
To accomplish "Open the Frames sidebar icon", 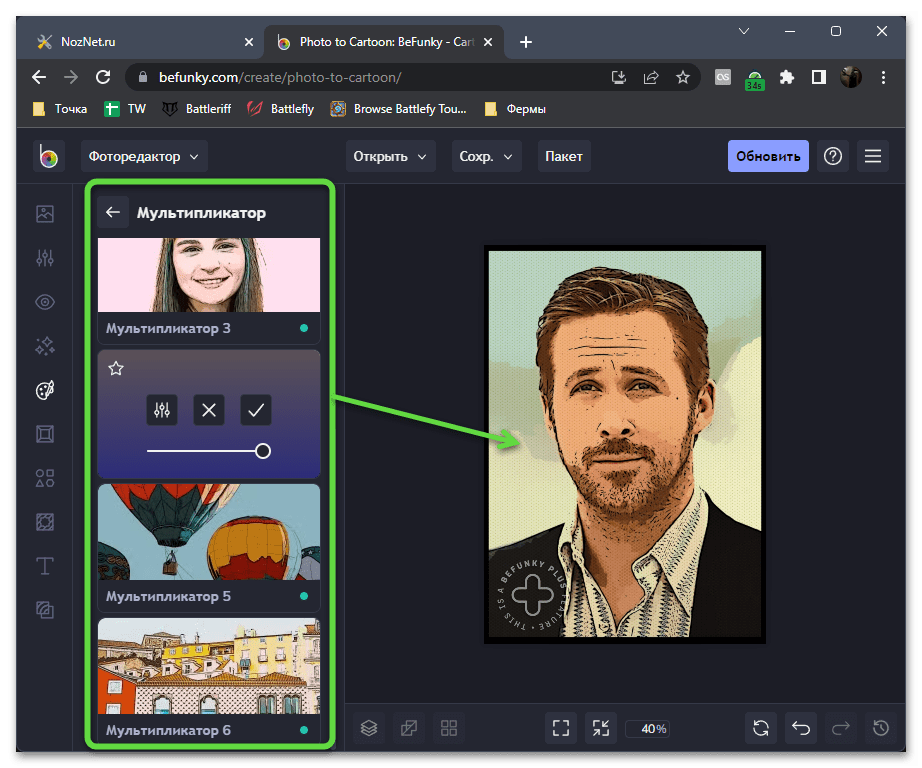I will [x=45, y=434].
